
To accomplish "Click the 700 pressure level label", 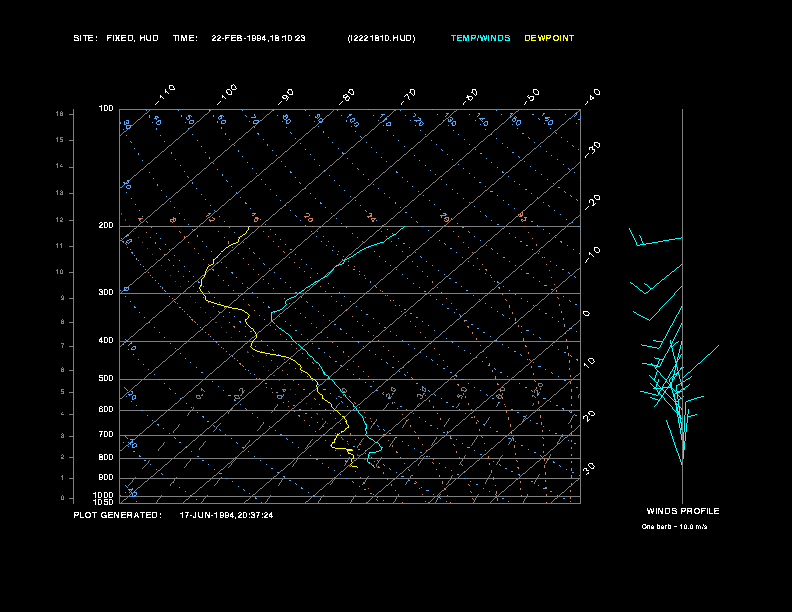I will click(106, 434).
